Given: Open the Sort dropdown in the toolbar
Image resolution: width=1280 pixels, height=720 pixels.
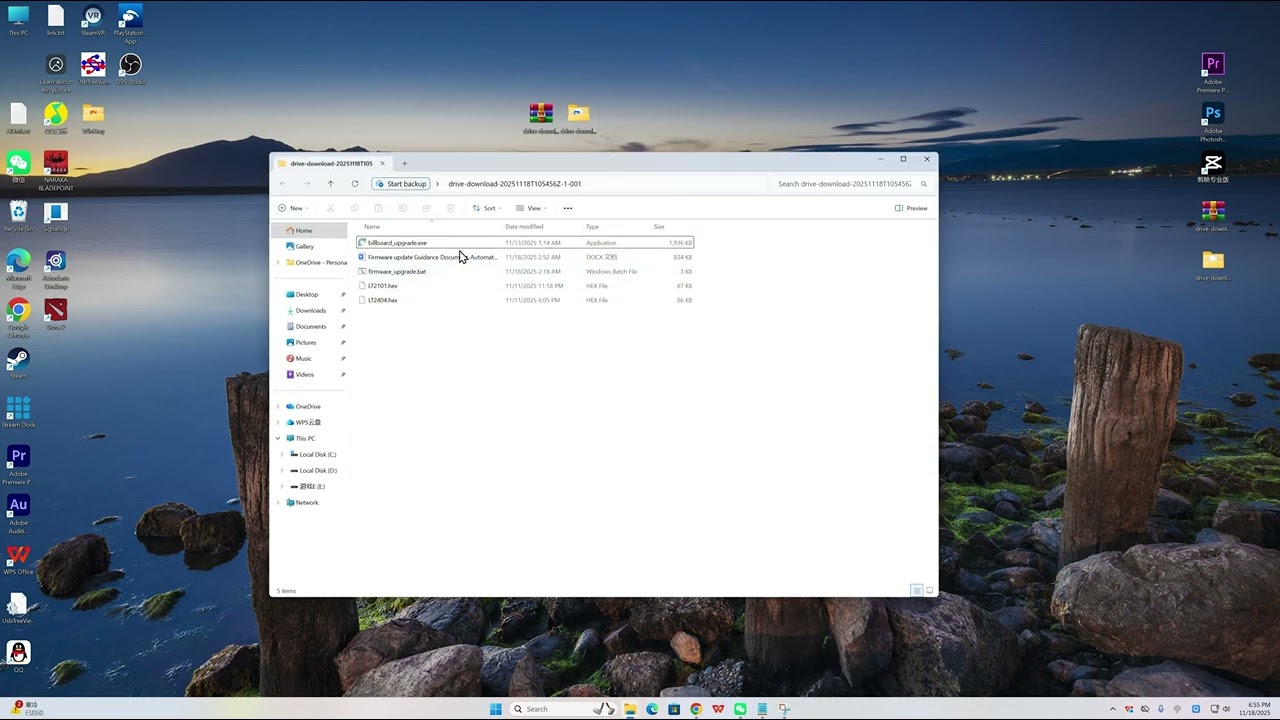Looking at the screenshot, I should point(487,208).
